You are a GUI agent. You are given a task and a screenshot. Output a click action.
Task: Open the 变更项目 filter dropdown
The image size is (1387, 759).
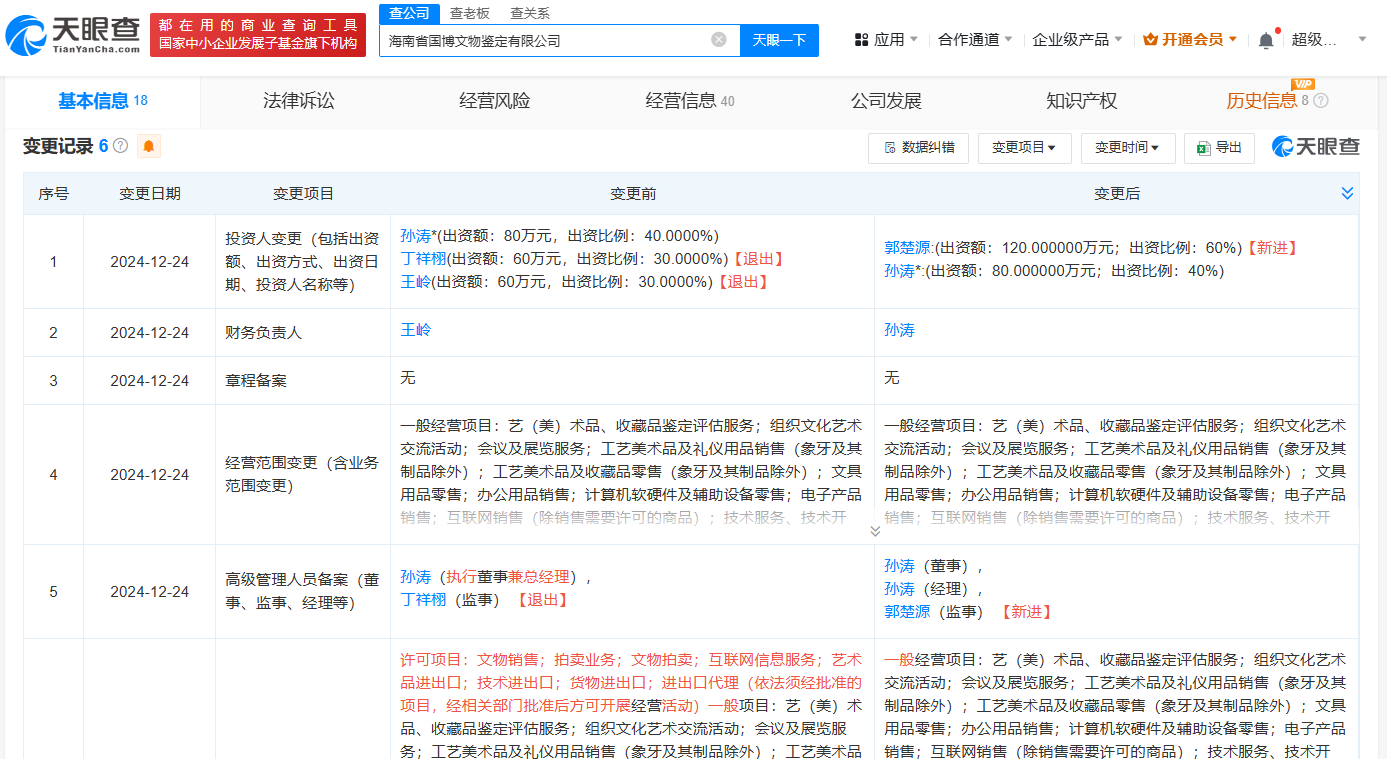[1024, 148]
